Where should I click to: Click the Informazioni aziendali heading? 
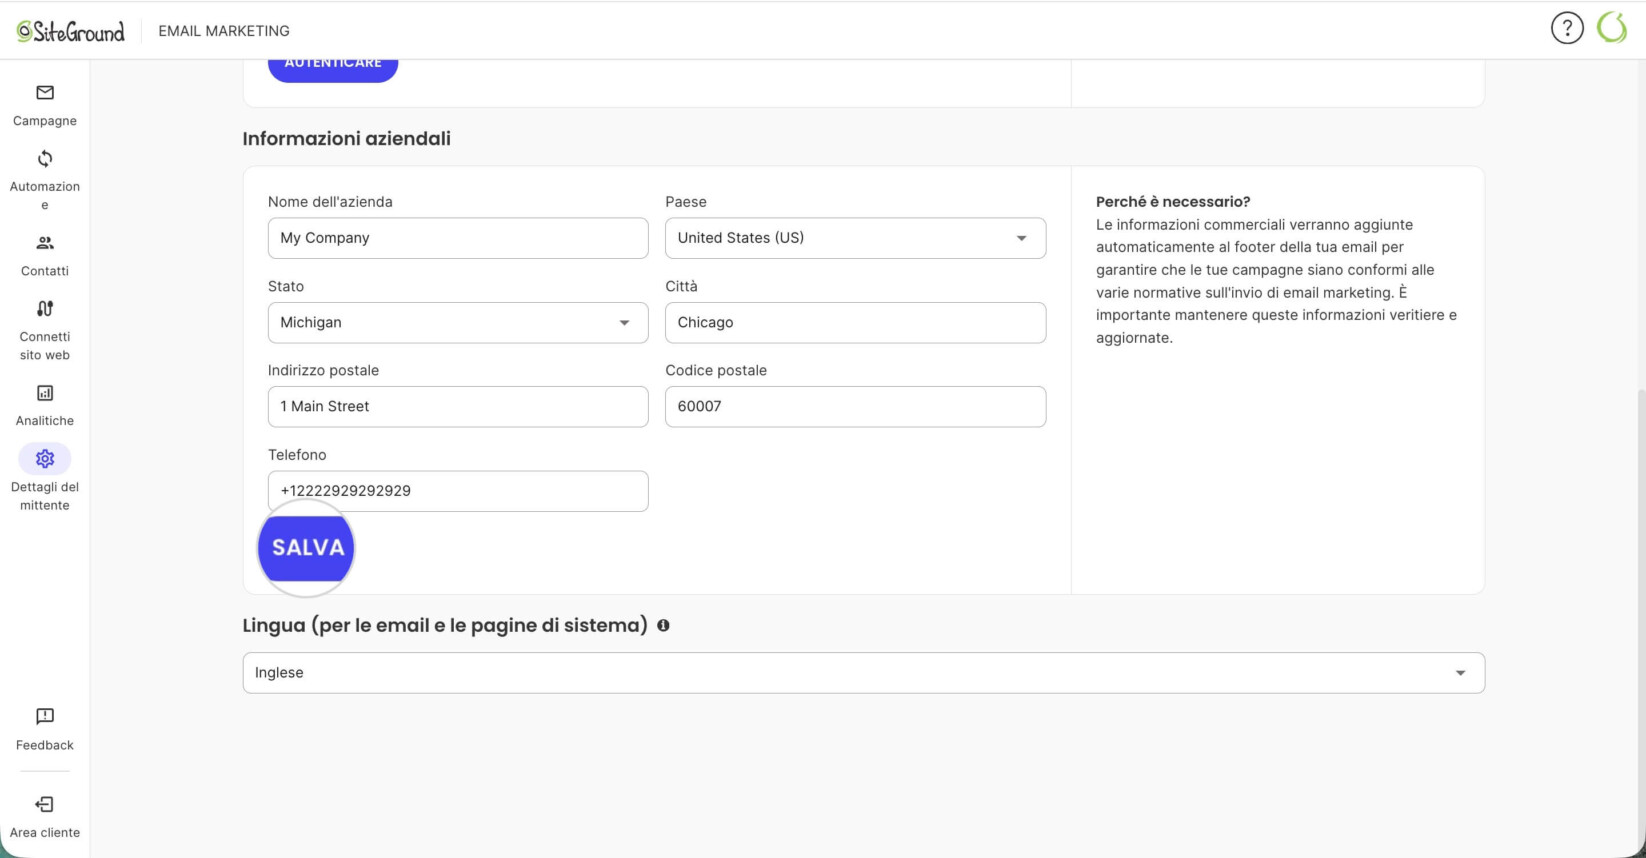point(347,139)
